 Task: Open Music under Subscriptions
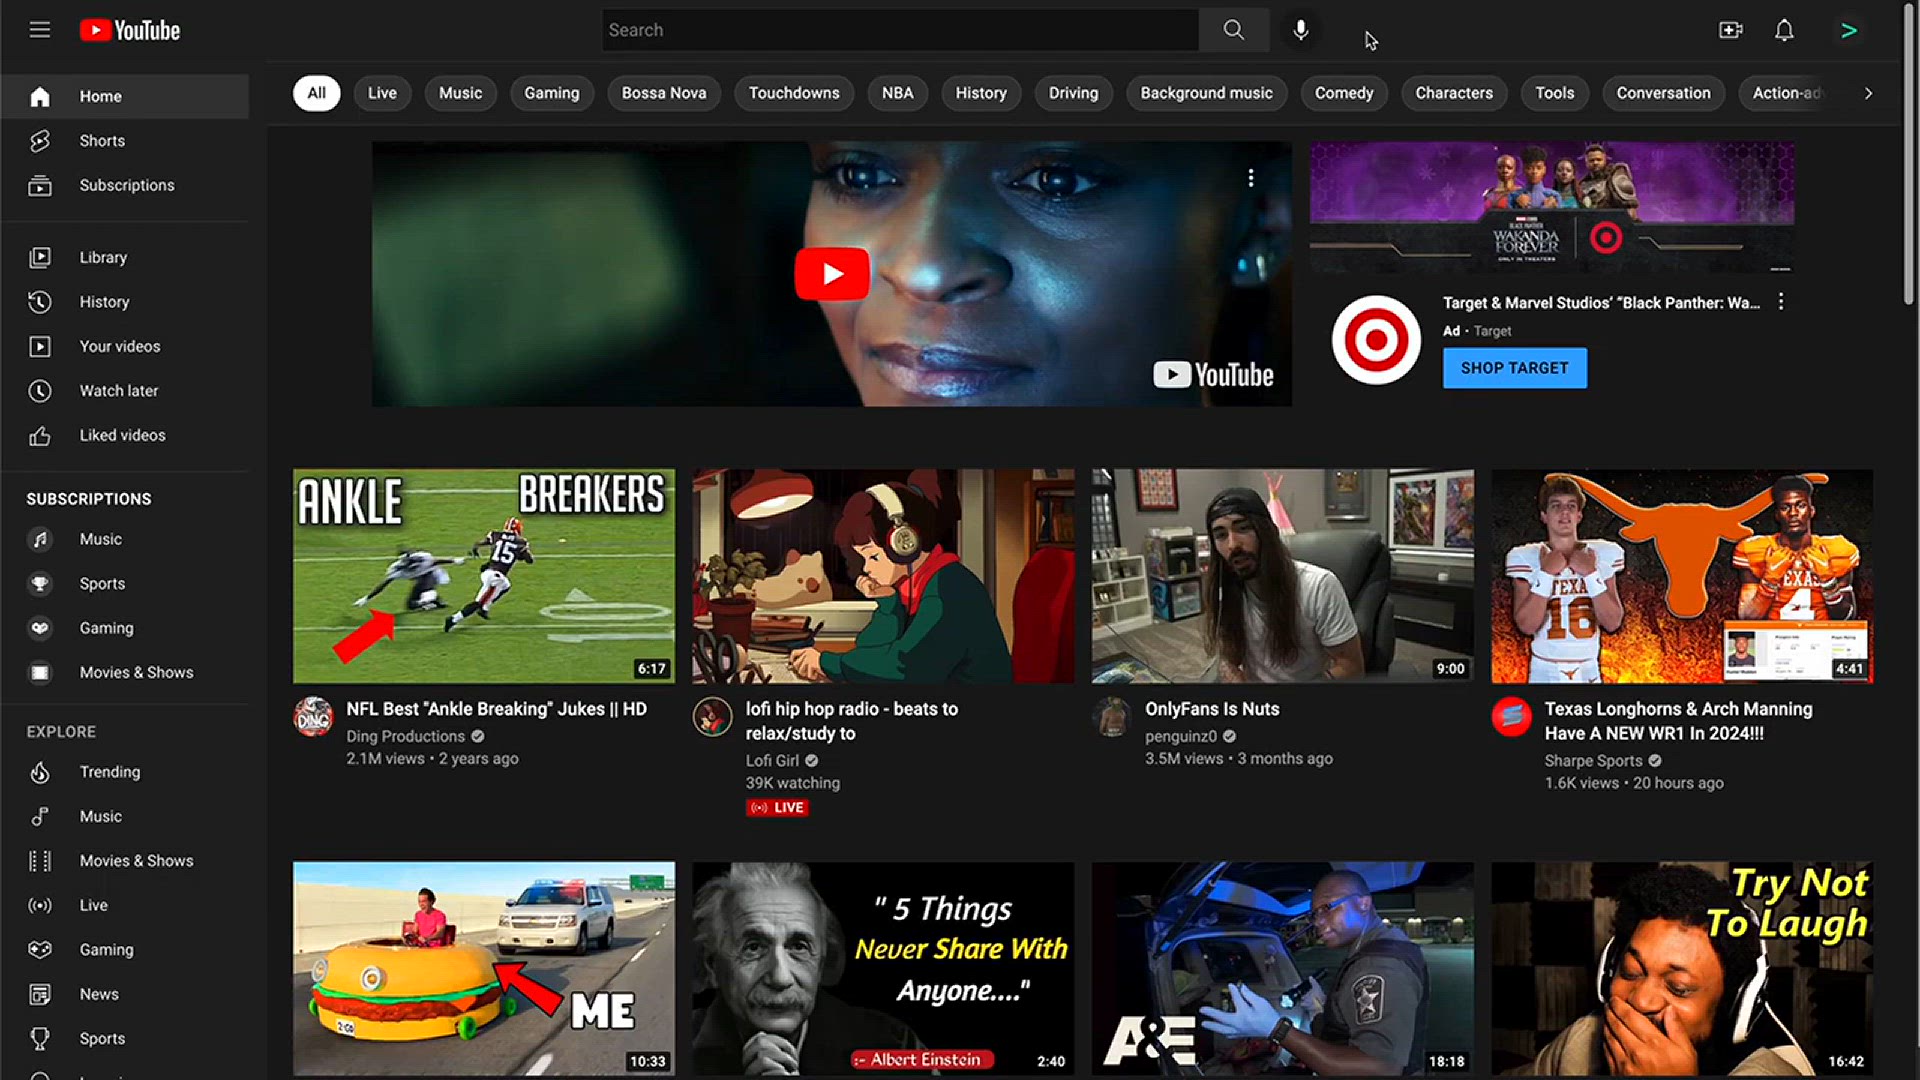click(x=125, y=539)
